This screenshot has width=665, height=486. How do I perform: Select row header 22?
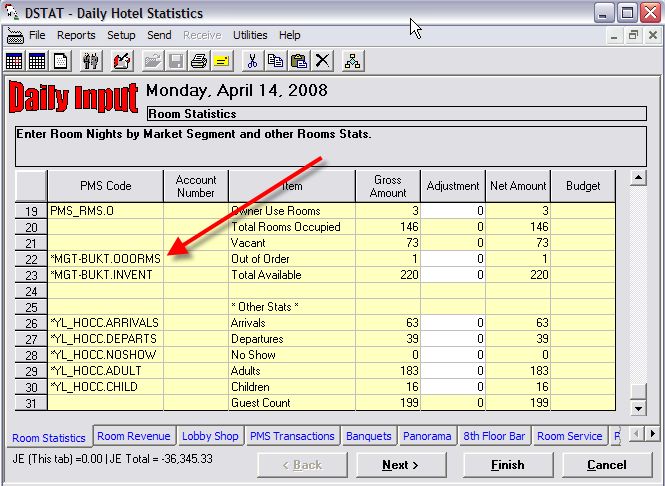pyautogui.click(x=31, y=259)
